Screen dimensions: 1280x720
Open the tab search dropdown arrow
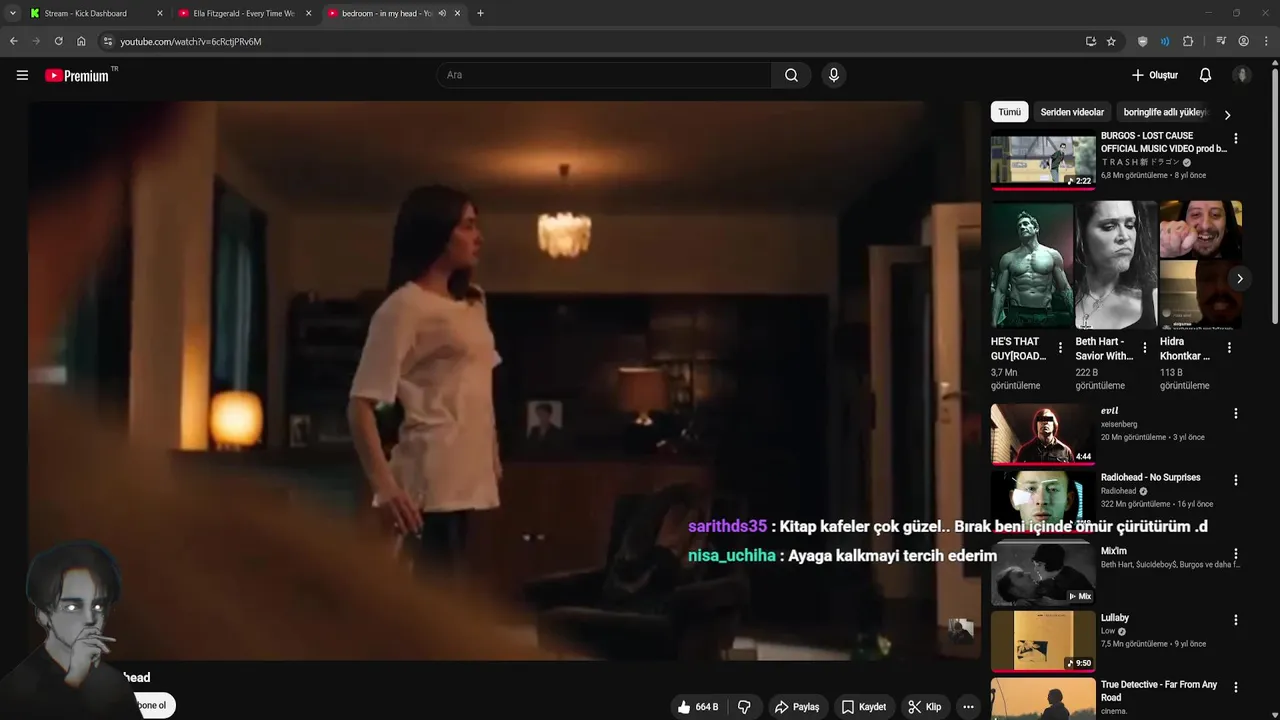click(13, 13)
